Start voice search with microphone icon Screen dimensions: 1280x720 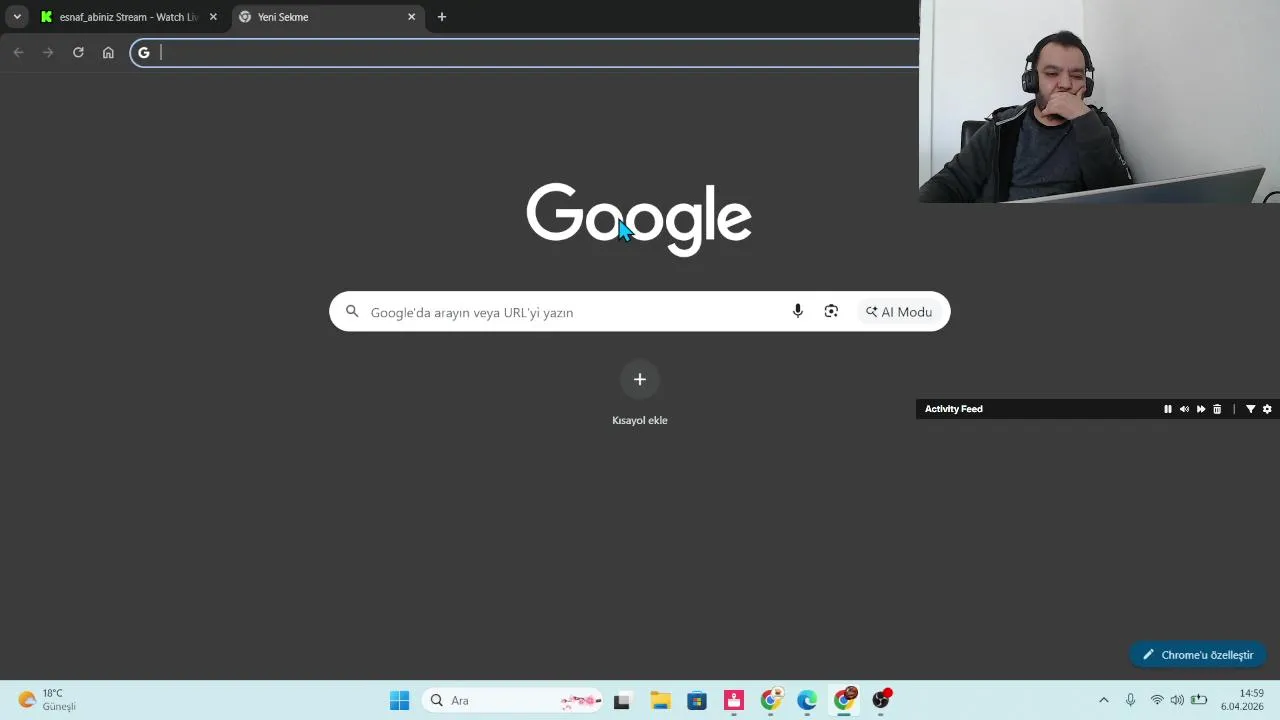click(798, 312)
